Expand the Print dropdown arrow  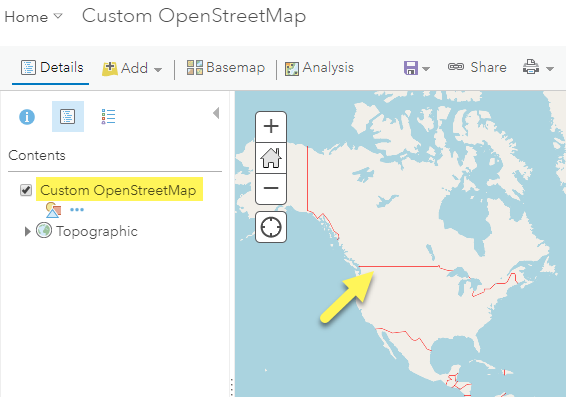tap(549, 69)
